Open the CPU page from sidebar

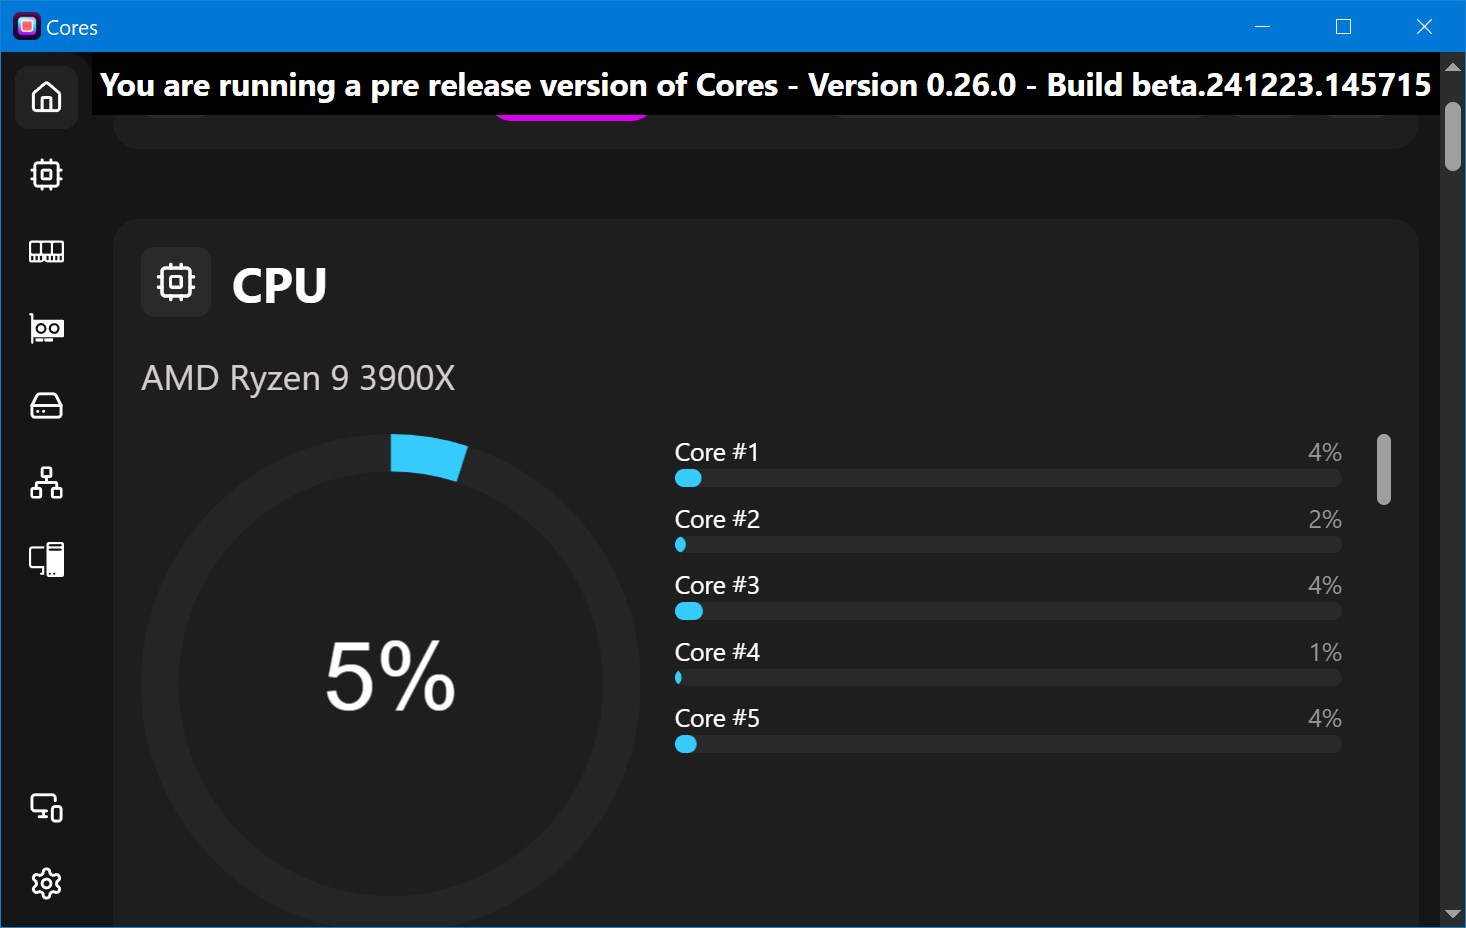[46, 175]
